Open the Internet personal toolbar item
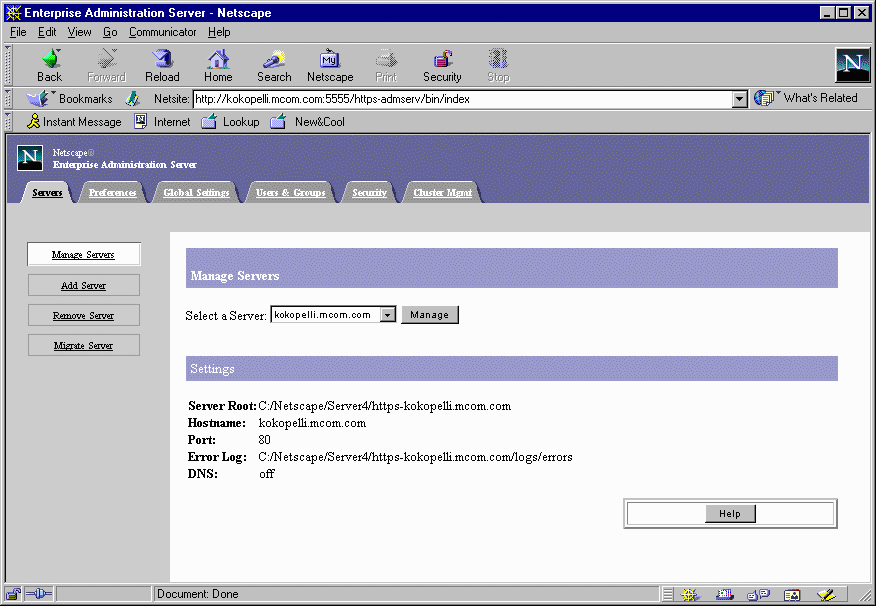Image resolution: width=876 pixels, height=606 pixels. (x=162, y=122)
